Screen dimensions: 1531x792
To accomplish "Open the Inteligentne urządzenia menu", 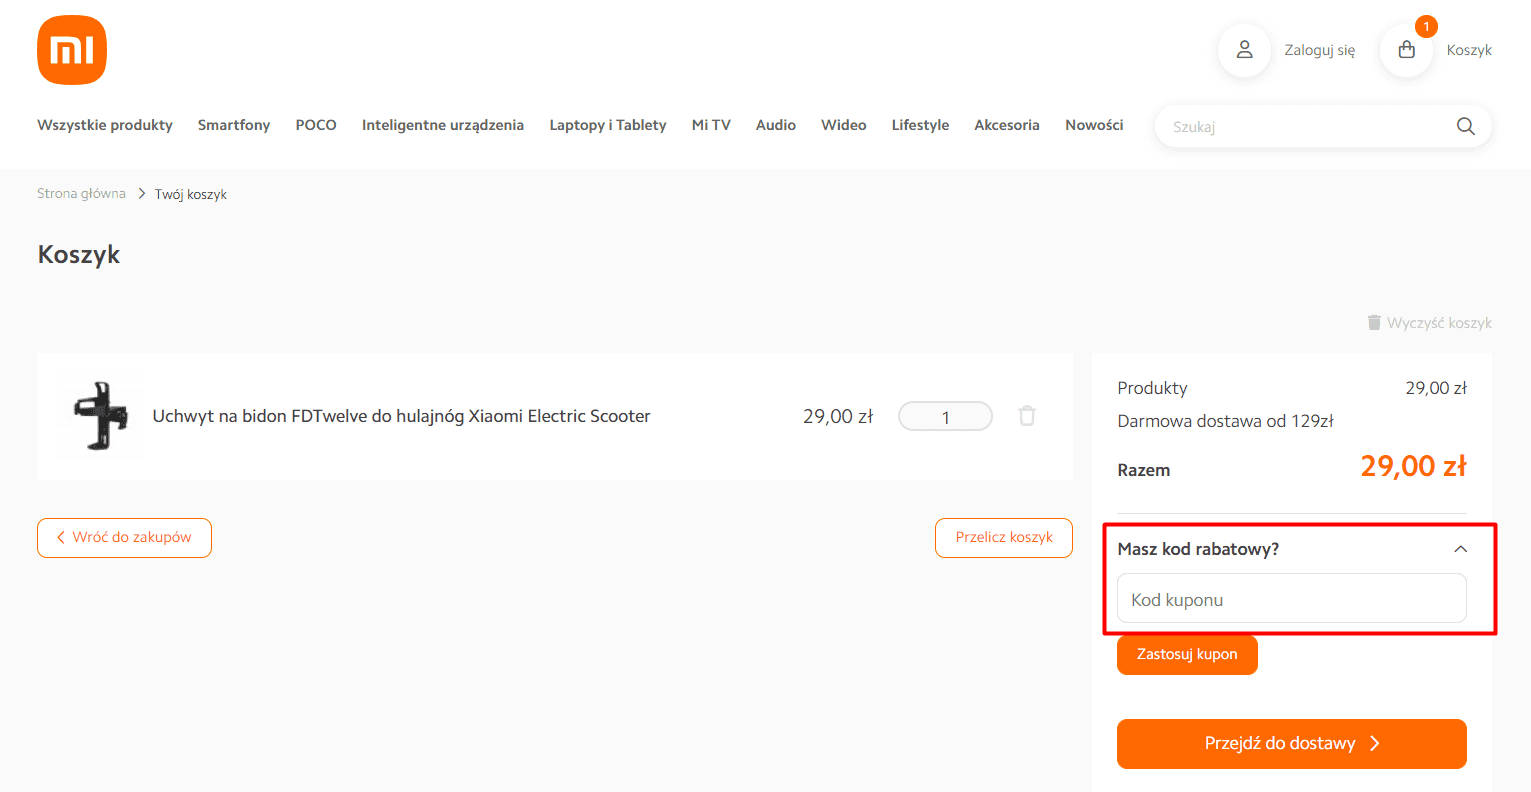I will (x=442, y=125).
